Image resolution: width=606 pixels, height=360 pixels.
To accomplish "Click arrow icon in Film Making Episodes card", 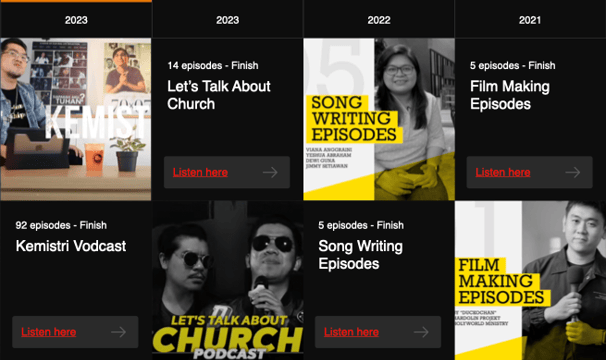I will click(x=573, y=172).
